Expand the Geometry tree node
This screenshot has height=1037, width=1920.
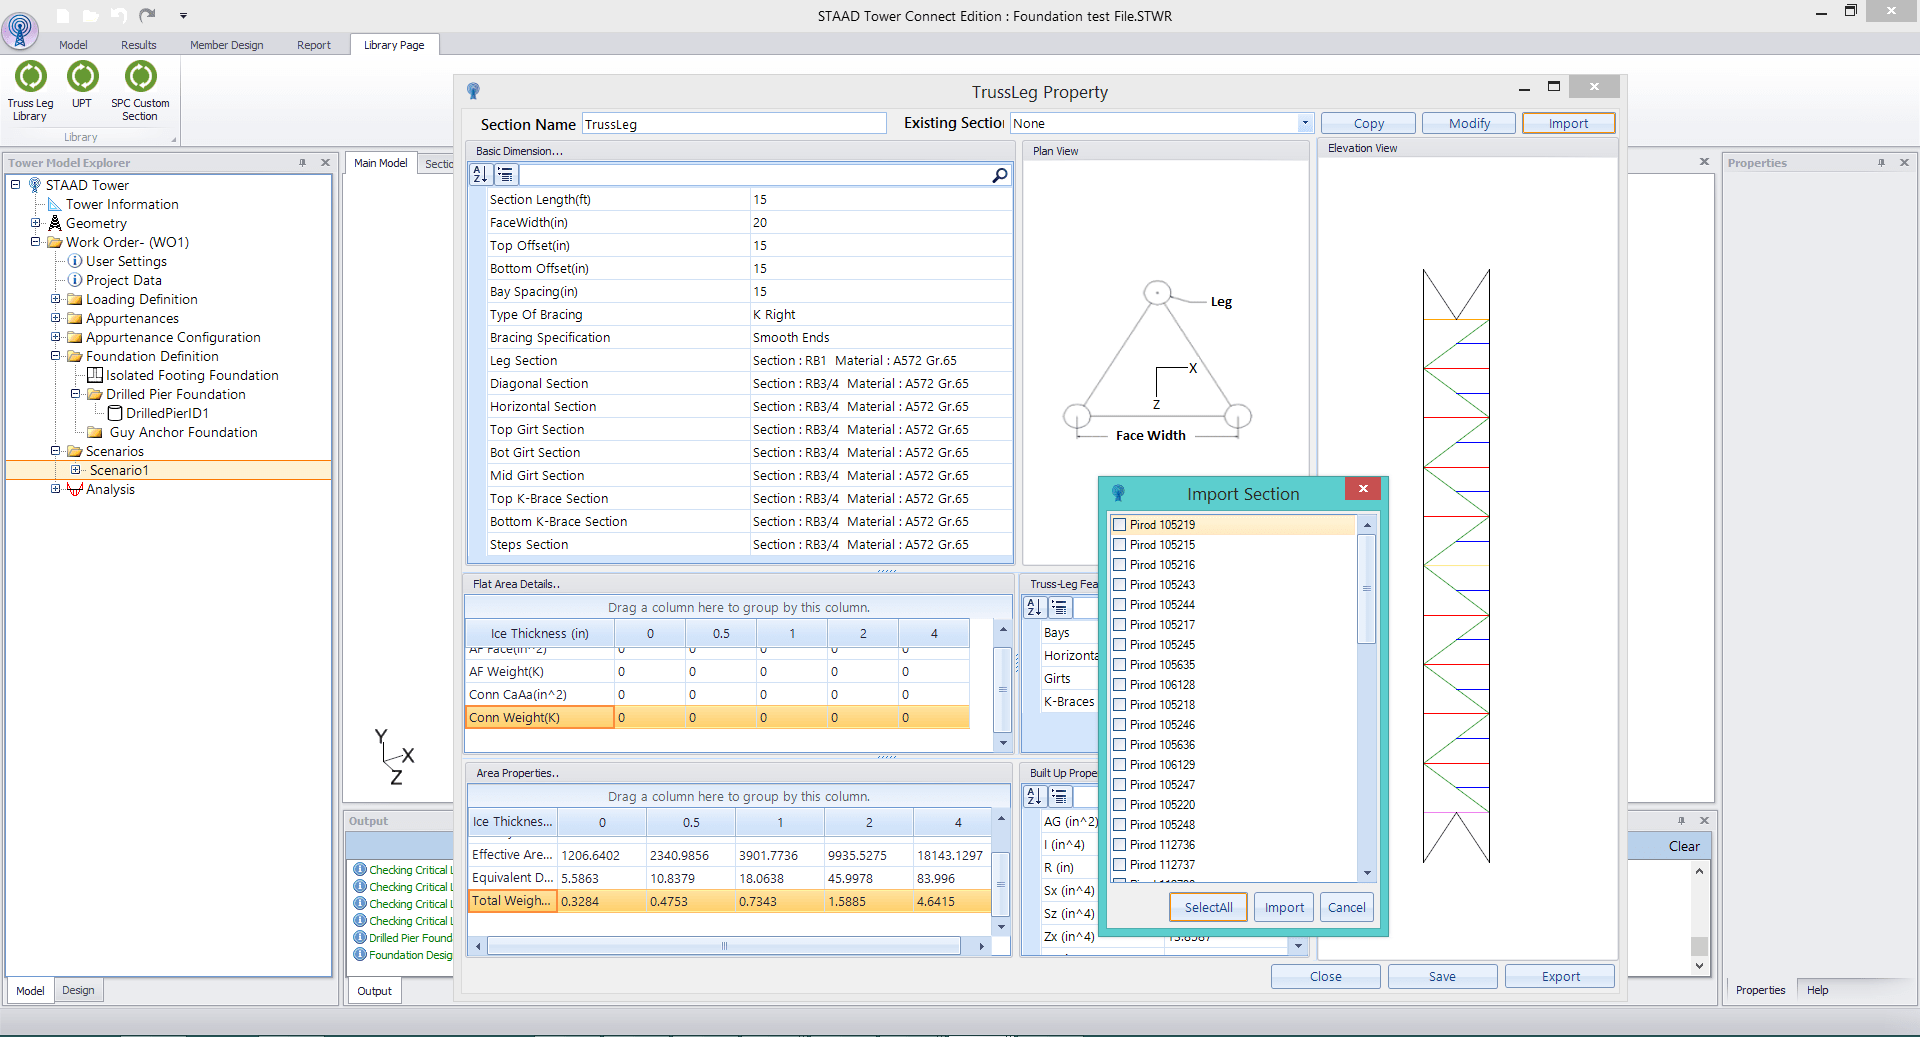click(36, 223)
